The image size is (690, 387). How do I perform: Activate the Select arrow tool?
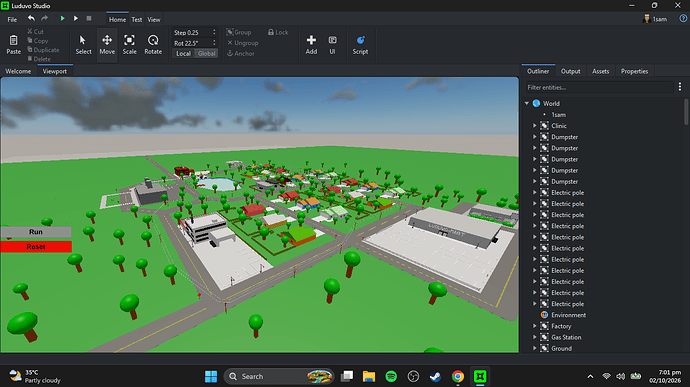pos(83,44)
